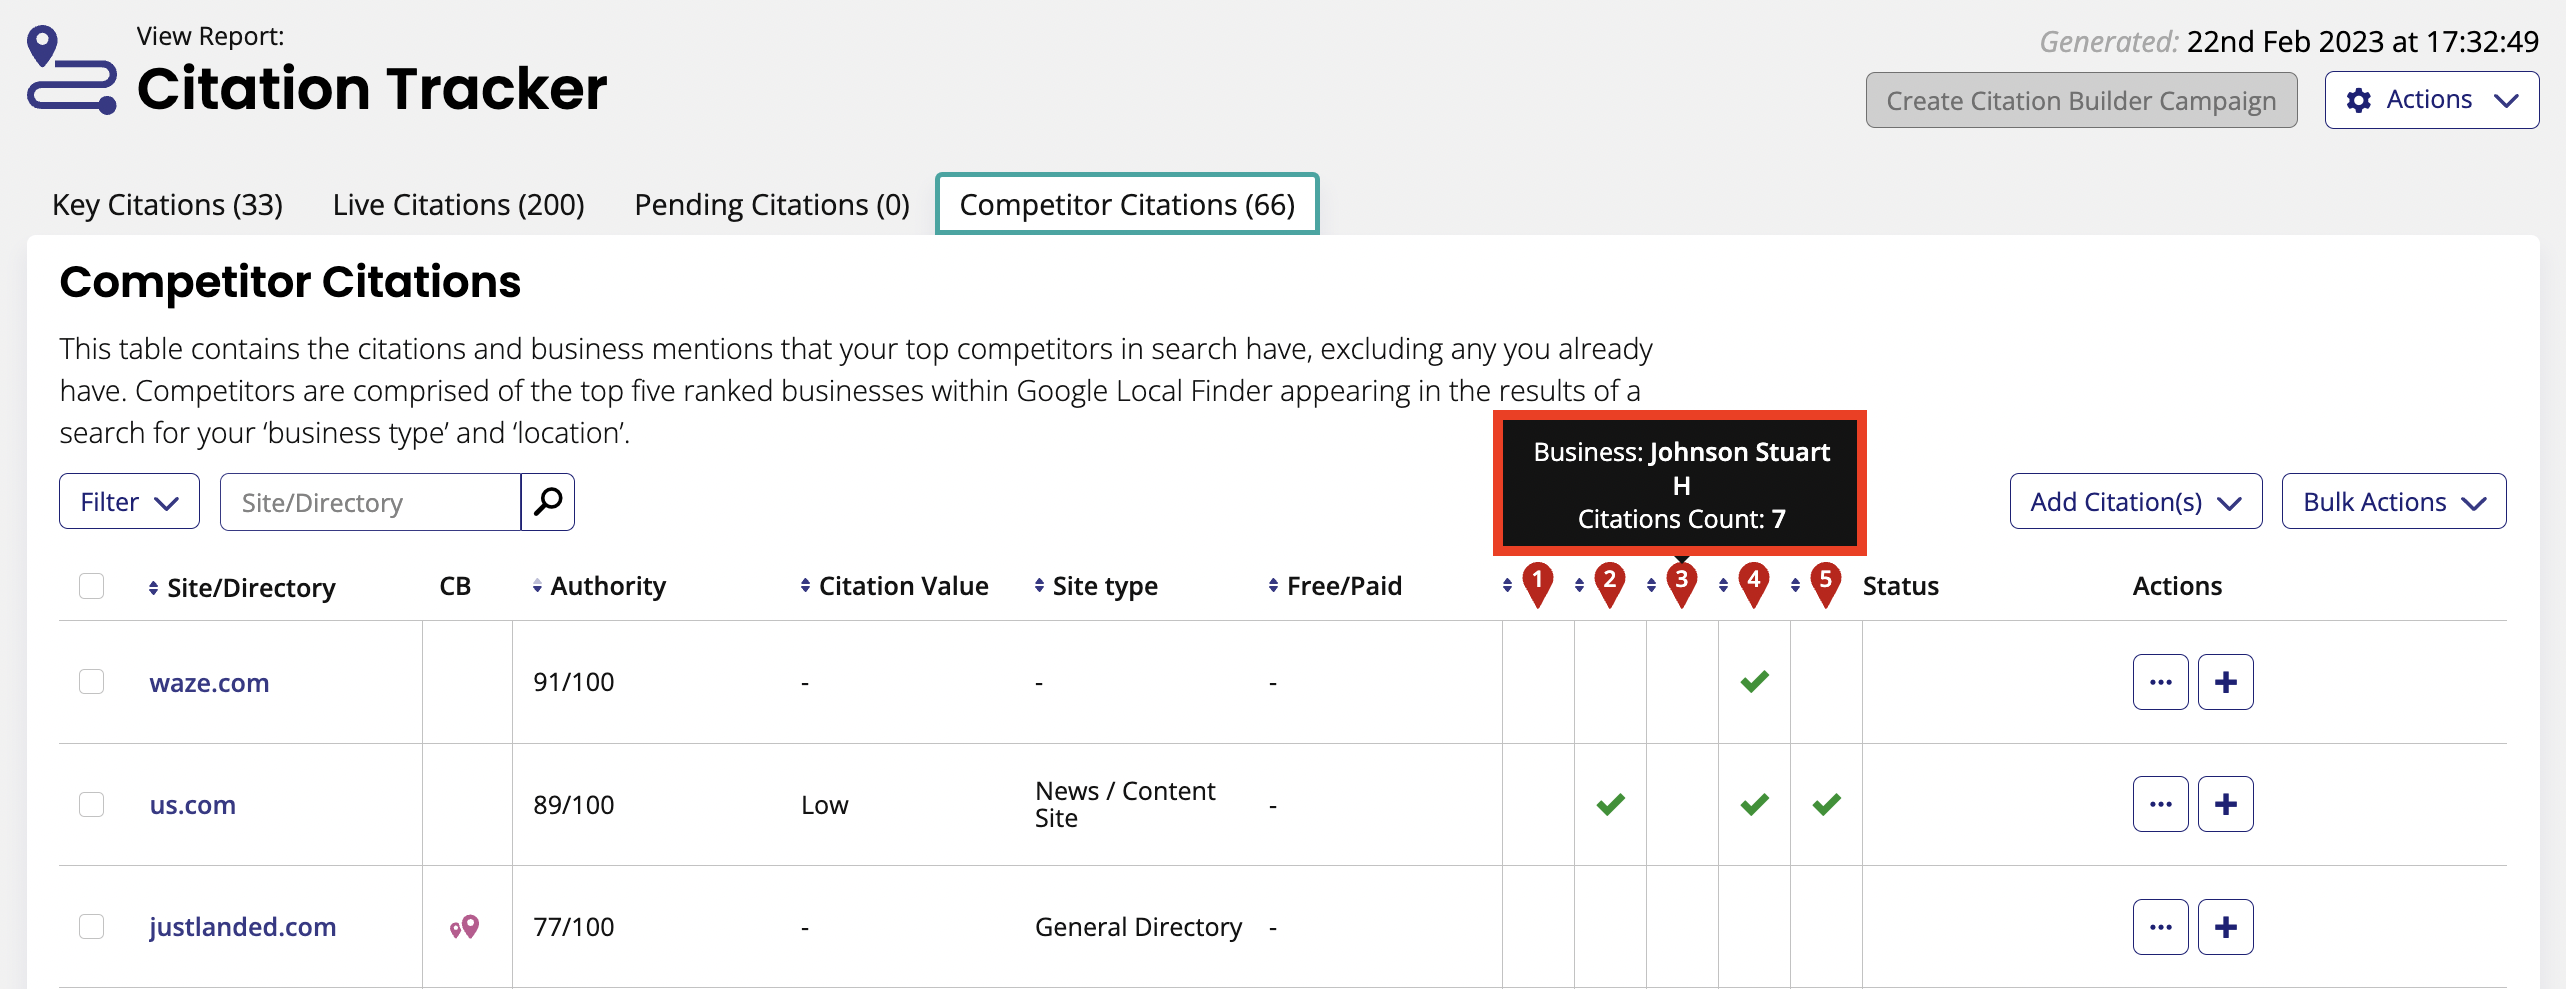Viewport: 2566px width, 989px height.
Task: Select competitor pin marker 1
Action: (1537, 582)
